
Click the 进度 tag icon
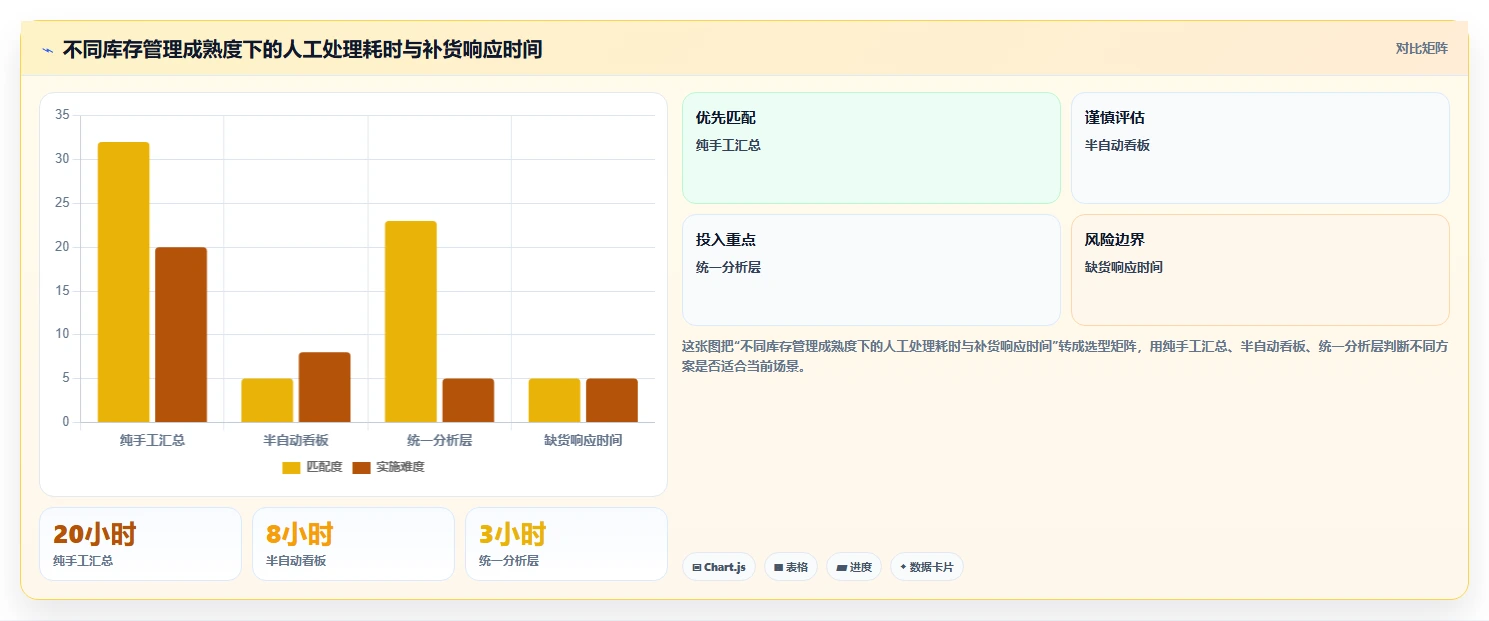coord(841,567)
